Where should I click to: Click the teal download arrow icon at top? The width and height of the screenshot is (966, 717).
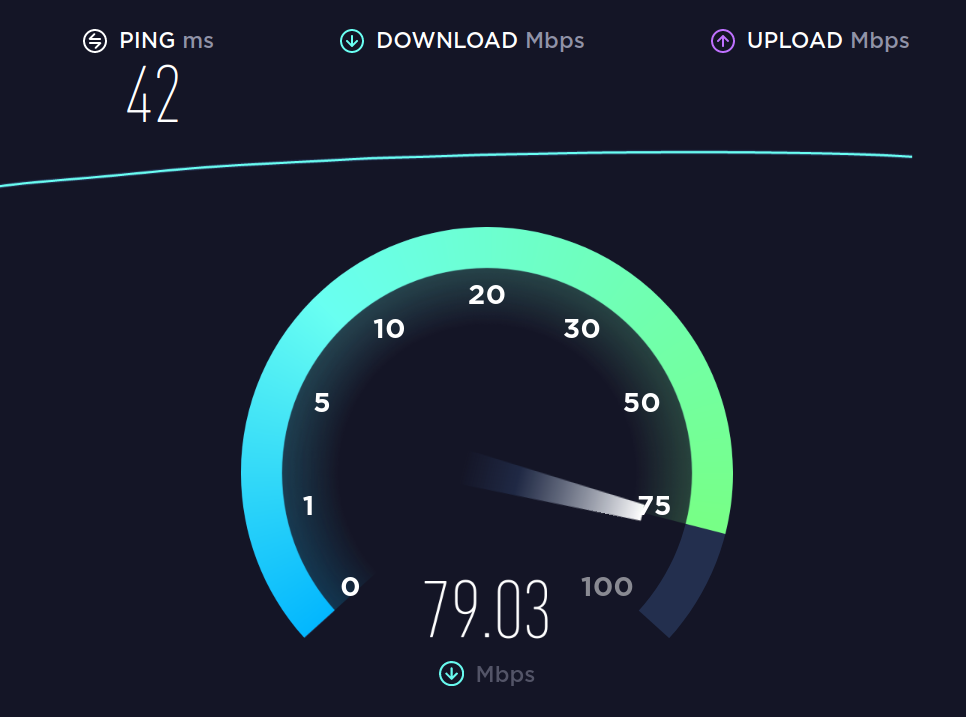[352, 41]
